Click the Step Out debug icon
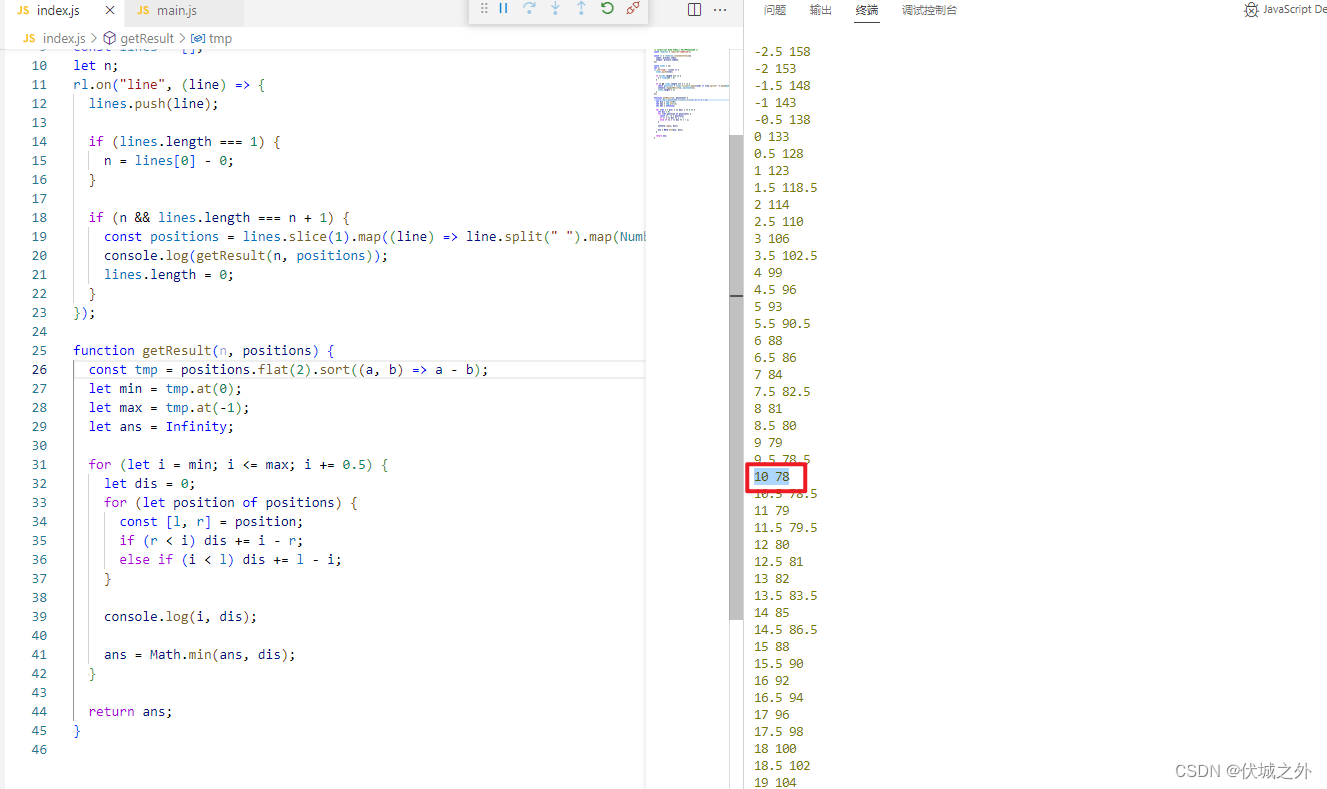The height and width of the screenshot is (789, 1327). click(581, 8)
